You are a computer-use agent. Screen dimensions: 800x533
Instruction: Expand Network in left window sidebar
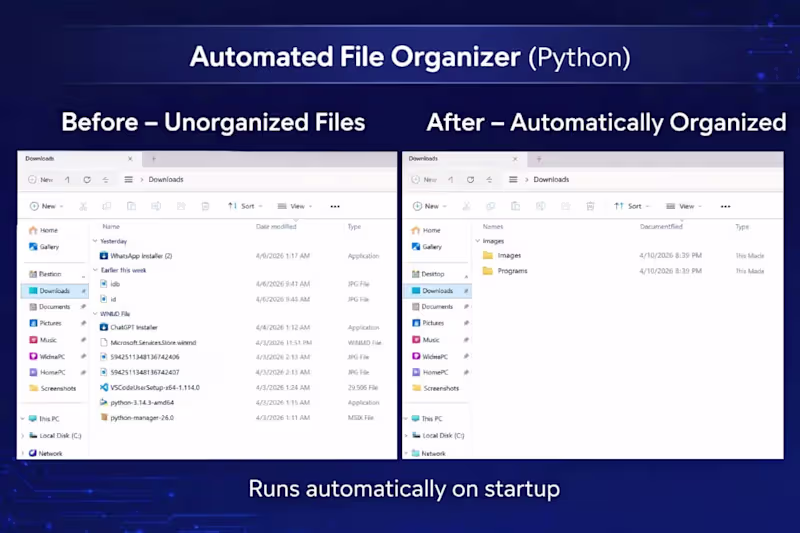point(22,453)
